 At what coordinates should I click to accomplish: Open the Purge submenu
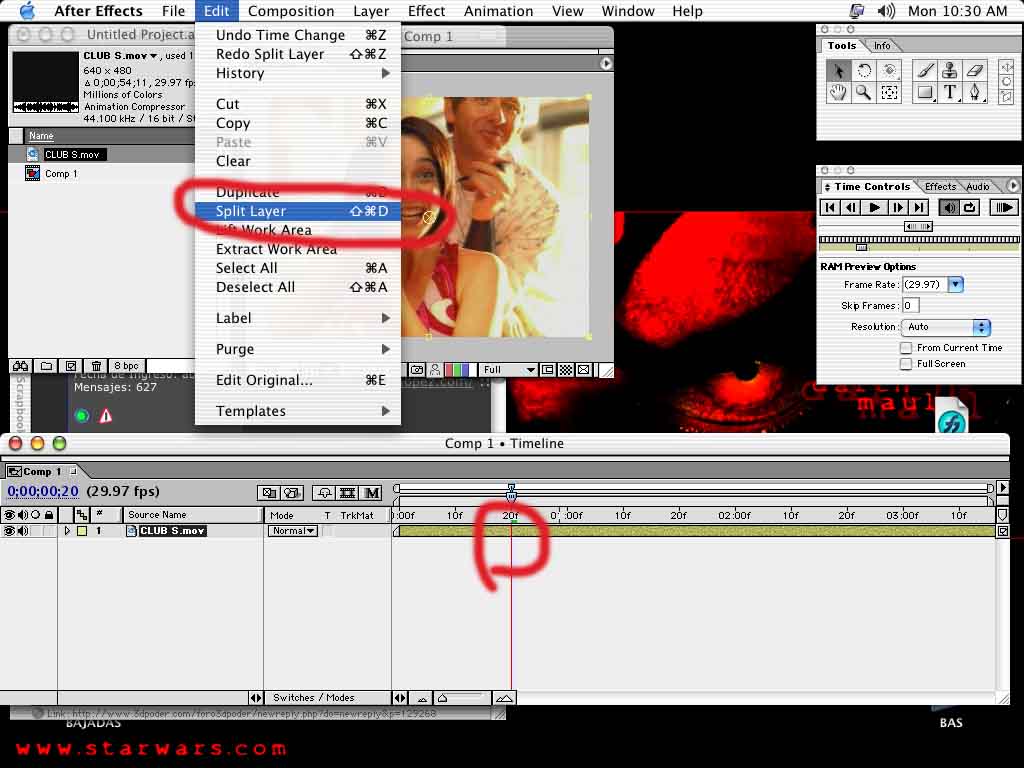[298, 349]
